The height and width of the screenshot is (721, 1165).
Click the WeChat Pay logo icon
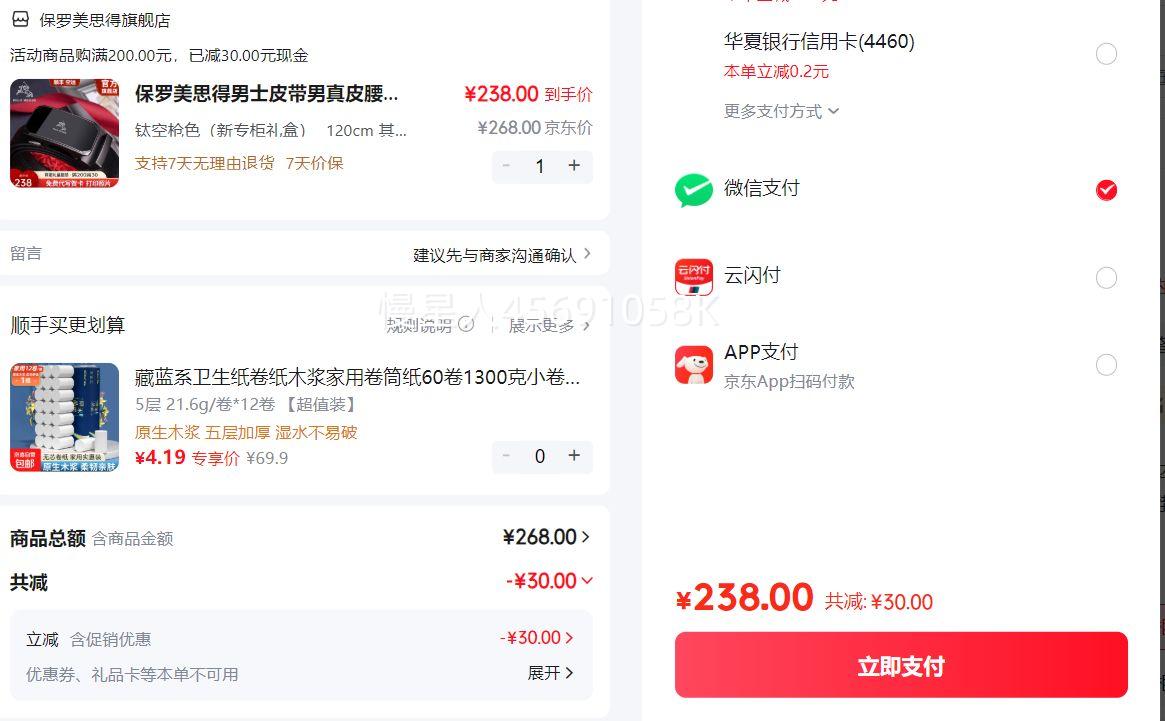pyautogui.click(x=693, y=190)
